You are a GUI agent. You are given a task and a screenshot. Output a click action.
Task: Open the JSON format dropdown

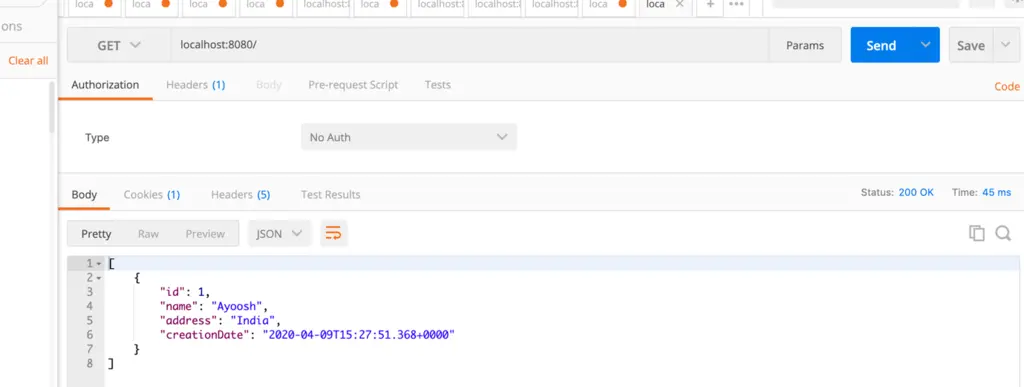point(280,234)
